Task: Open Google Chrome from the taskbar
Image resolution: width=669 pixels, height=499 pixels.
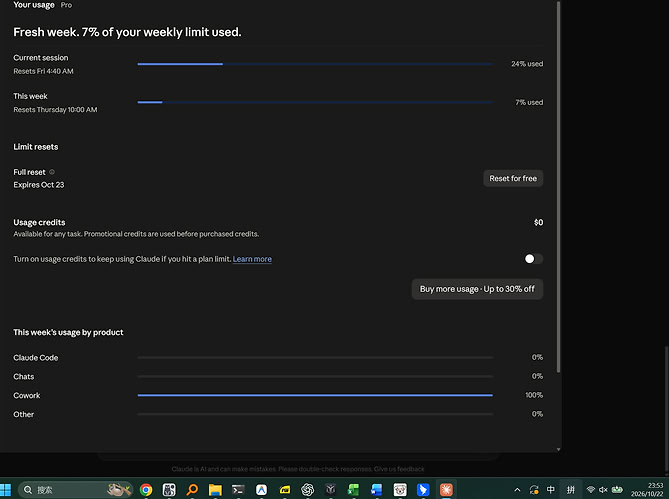Action: pos(146,490)
